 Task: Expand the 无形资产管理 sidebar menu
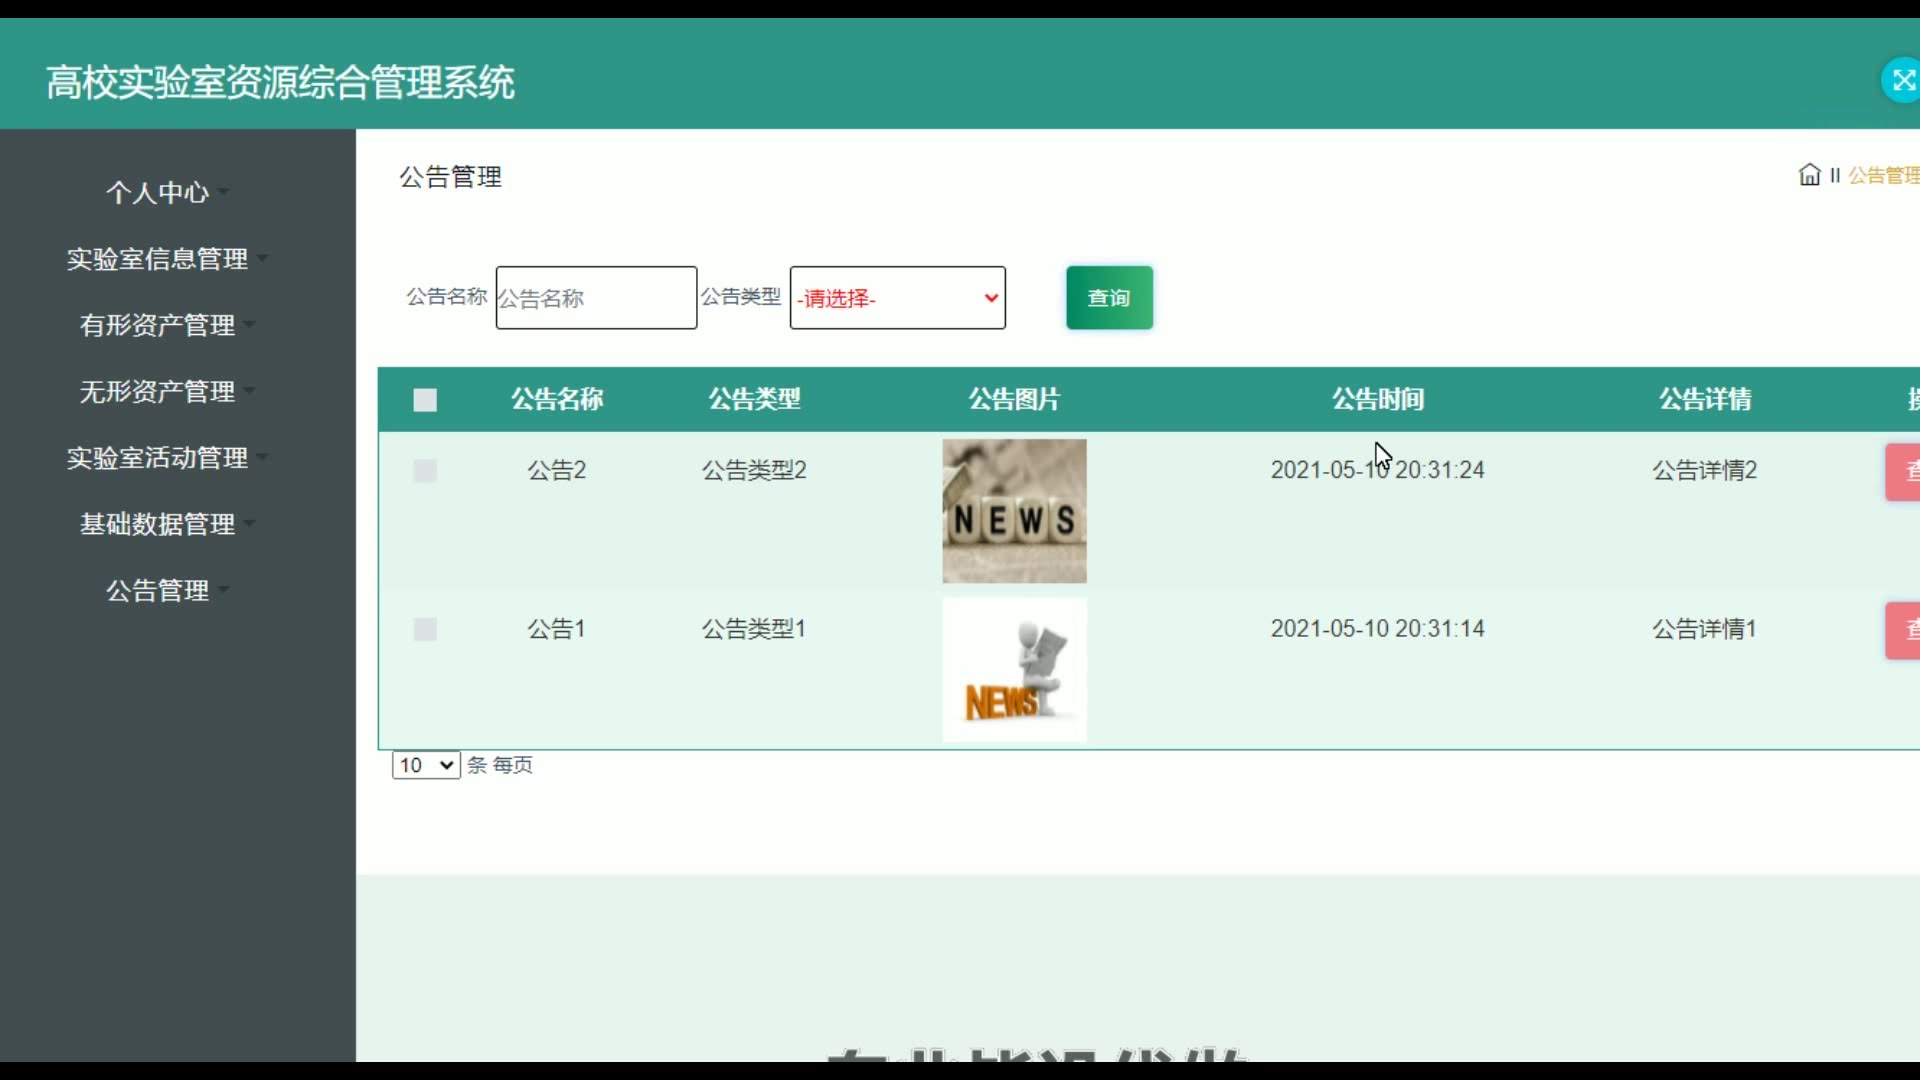pos(158,391)
